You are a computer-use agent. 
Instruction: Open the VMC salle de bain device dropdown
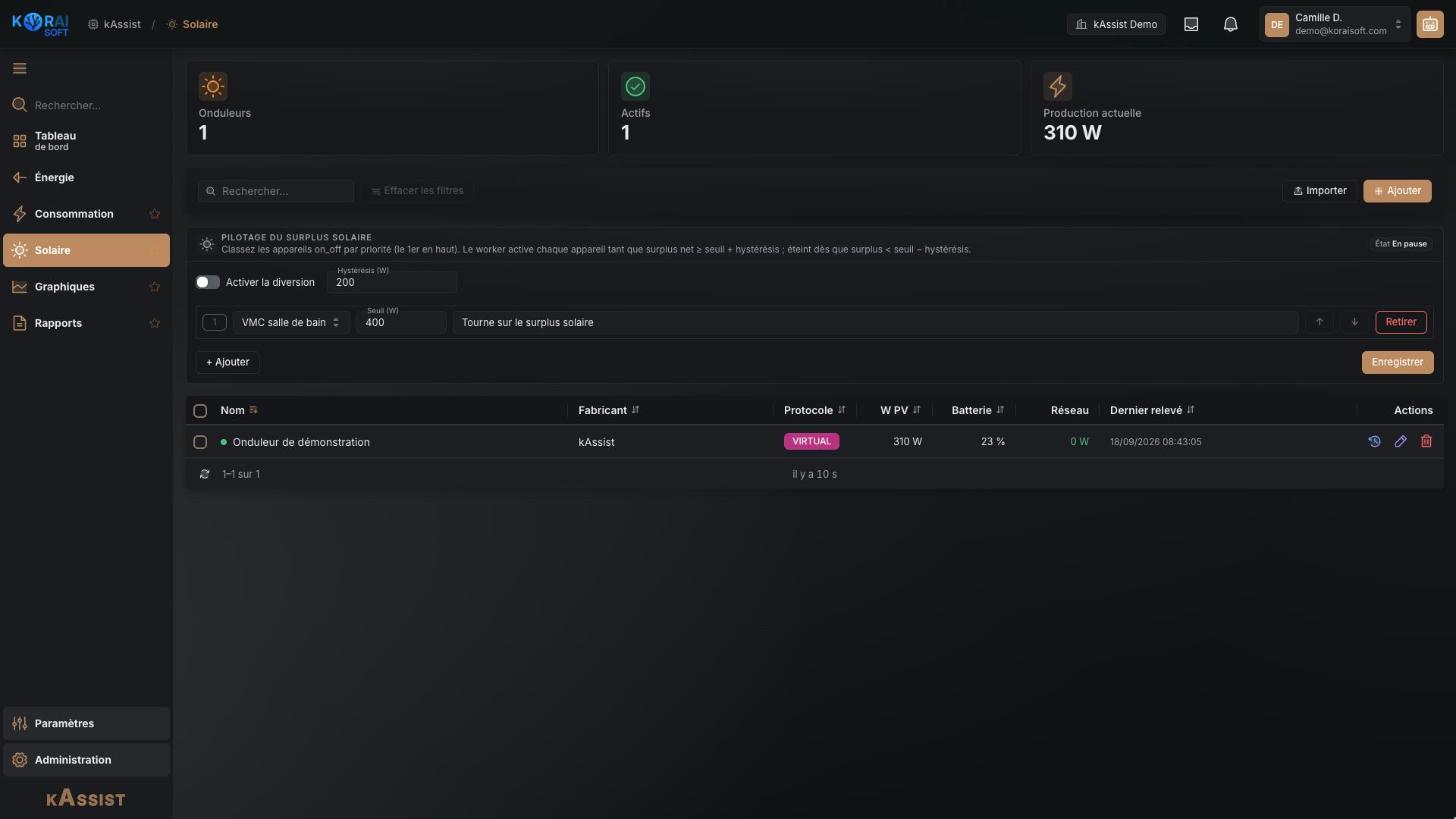(290, 322)
